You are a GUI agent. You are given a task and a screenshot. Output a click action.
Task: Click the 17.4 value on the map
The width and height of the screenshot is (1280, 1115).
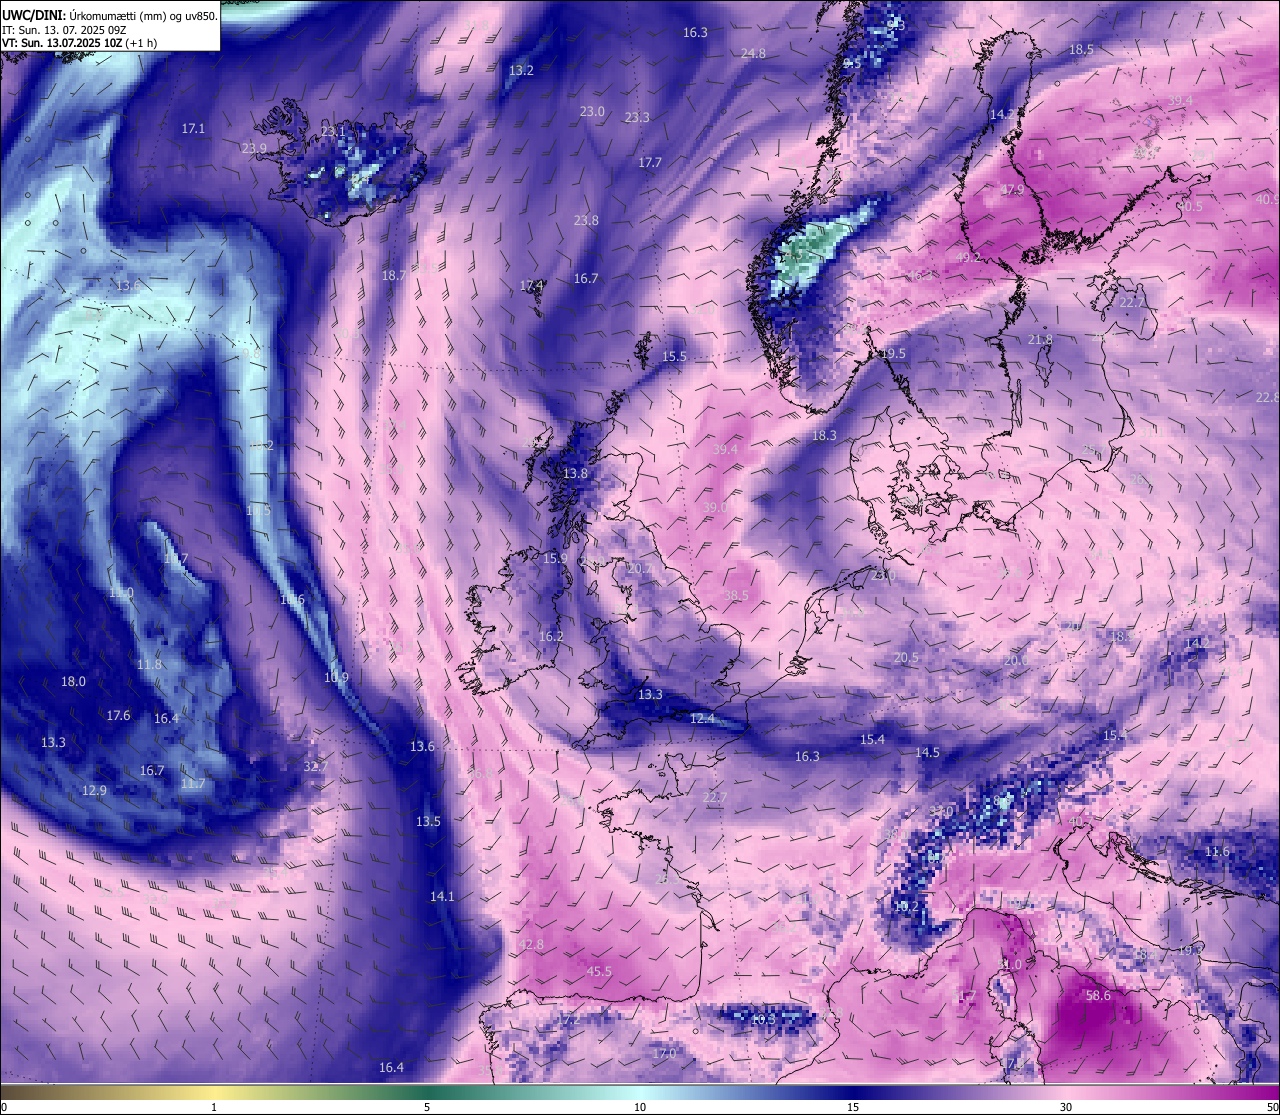(x=532, y=285)
